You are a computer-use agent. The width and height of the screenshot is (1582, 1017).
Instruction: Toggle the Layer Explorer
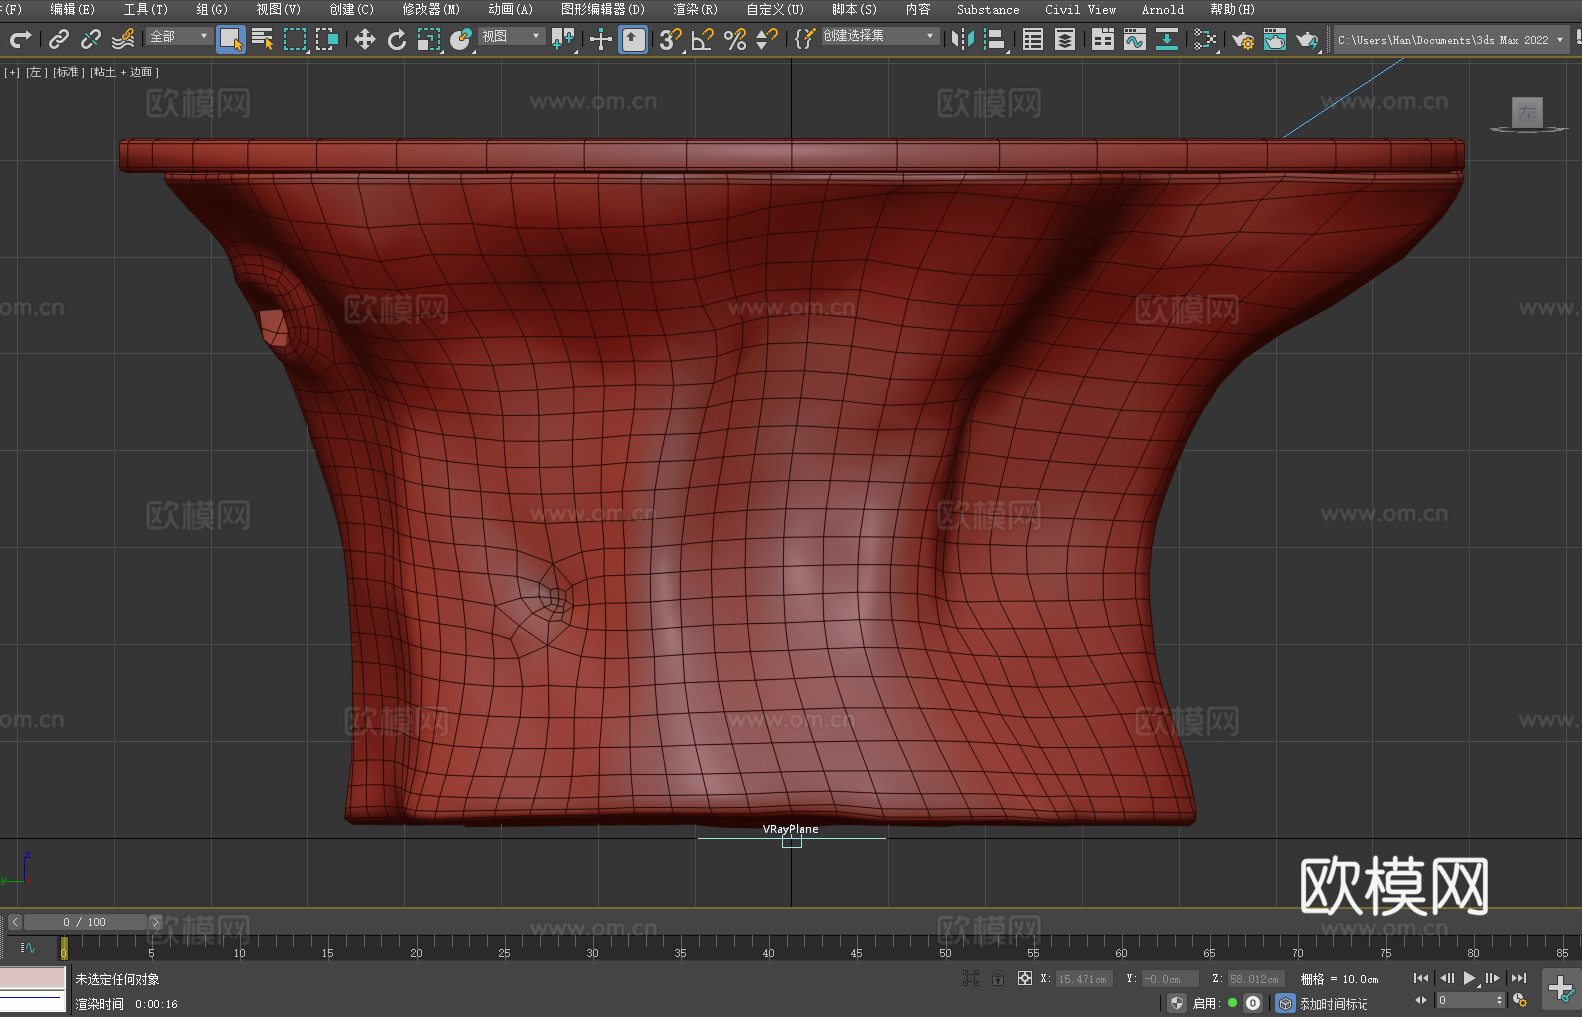[x=1065, y=39]
